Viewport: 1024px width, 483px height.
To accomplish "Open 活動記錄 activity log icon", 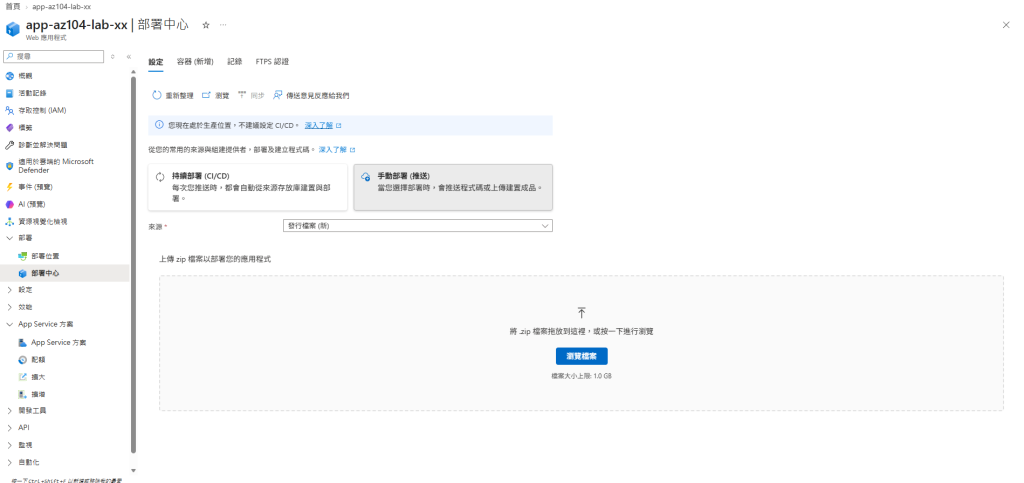I will 9,93.
